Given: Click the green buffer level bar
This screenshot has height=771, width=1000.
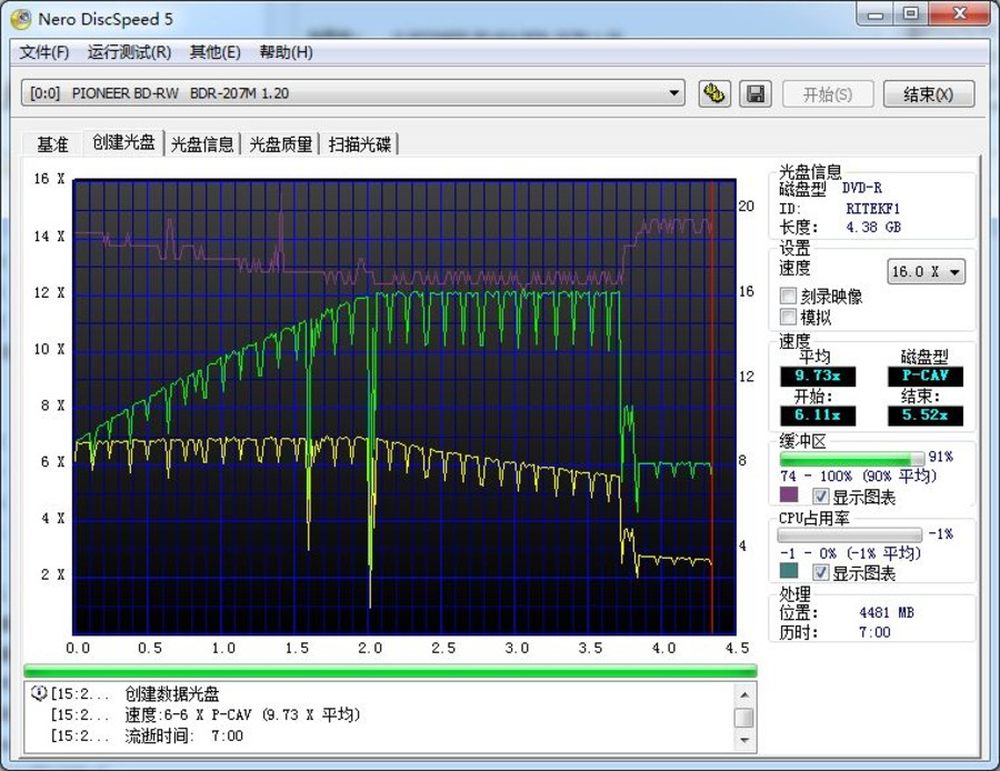Looking at the screenshot, I should [851, 459].
